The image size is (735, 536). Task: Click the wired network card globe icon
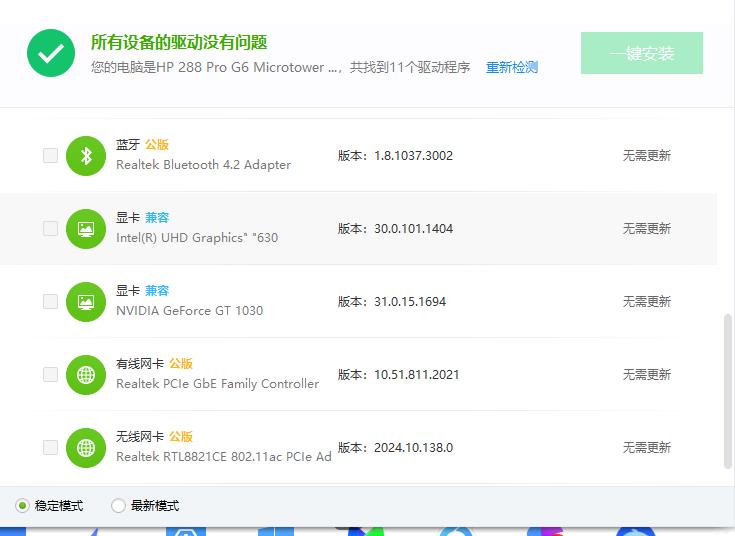click(x=86, y=374)
